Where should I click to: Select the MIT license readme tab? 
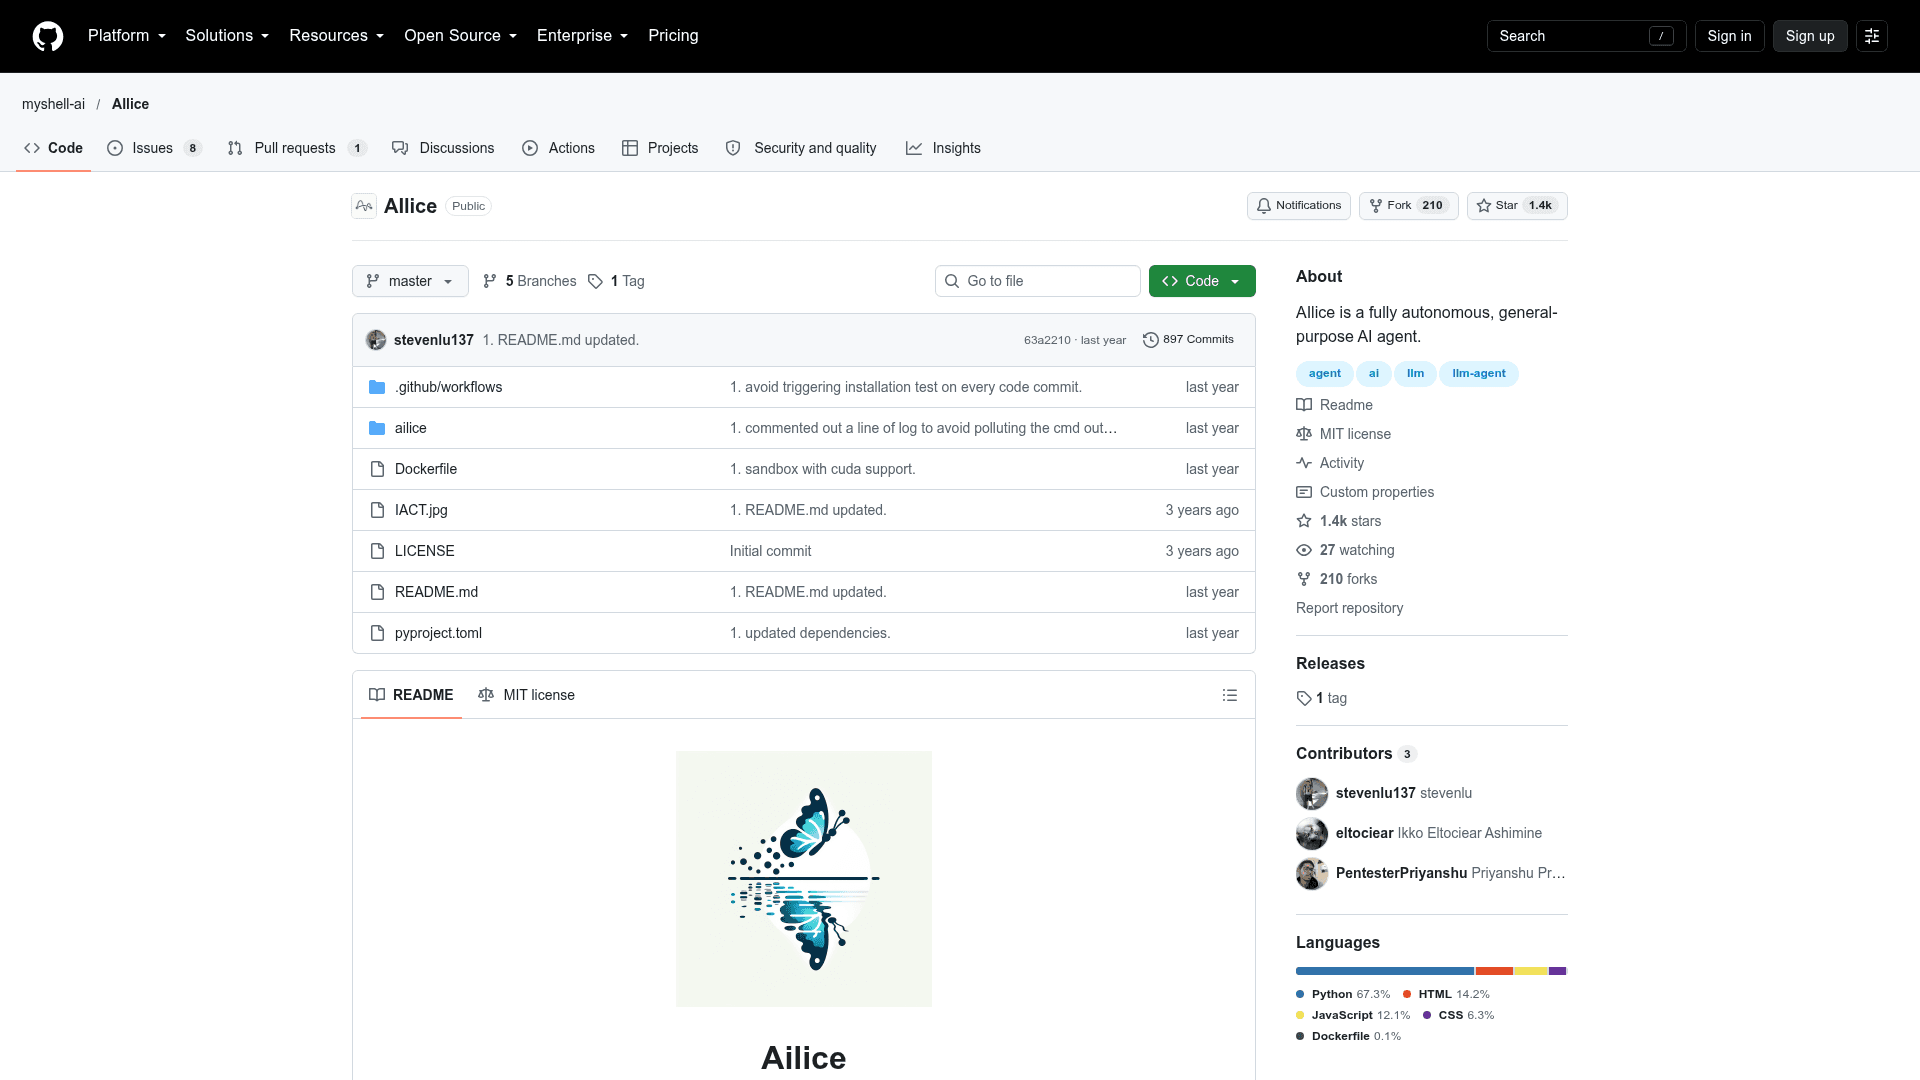(526, 695)
